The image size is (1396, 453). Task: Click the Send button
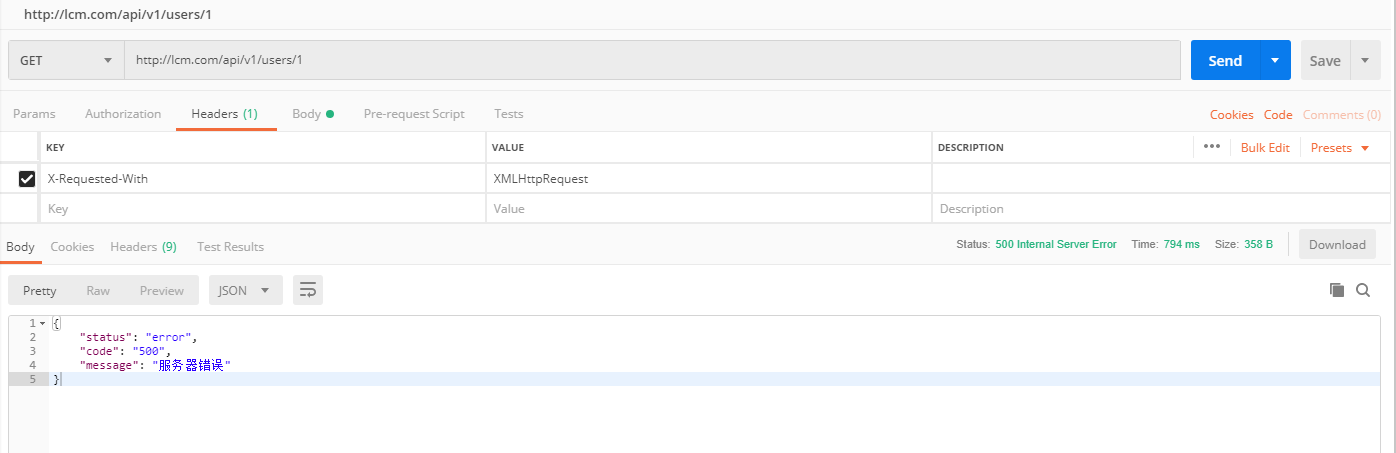click(1225, 60)
